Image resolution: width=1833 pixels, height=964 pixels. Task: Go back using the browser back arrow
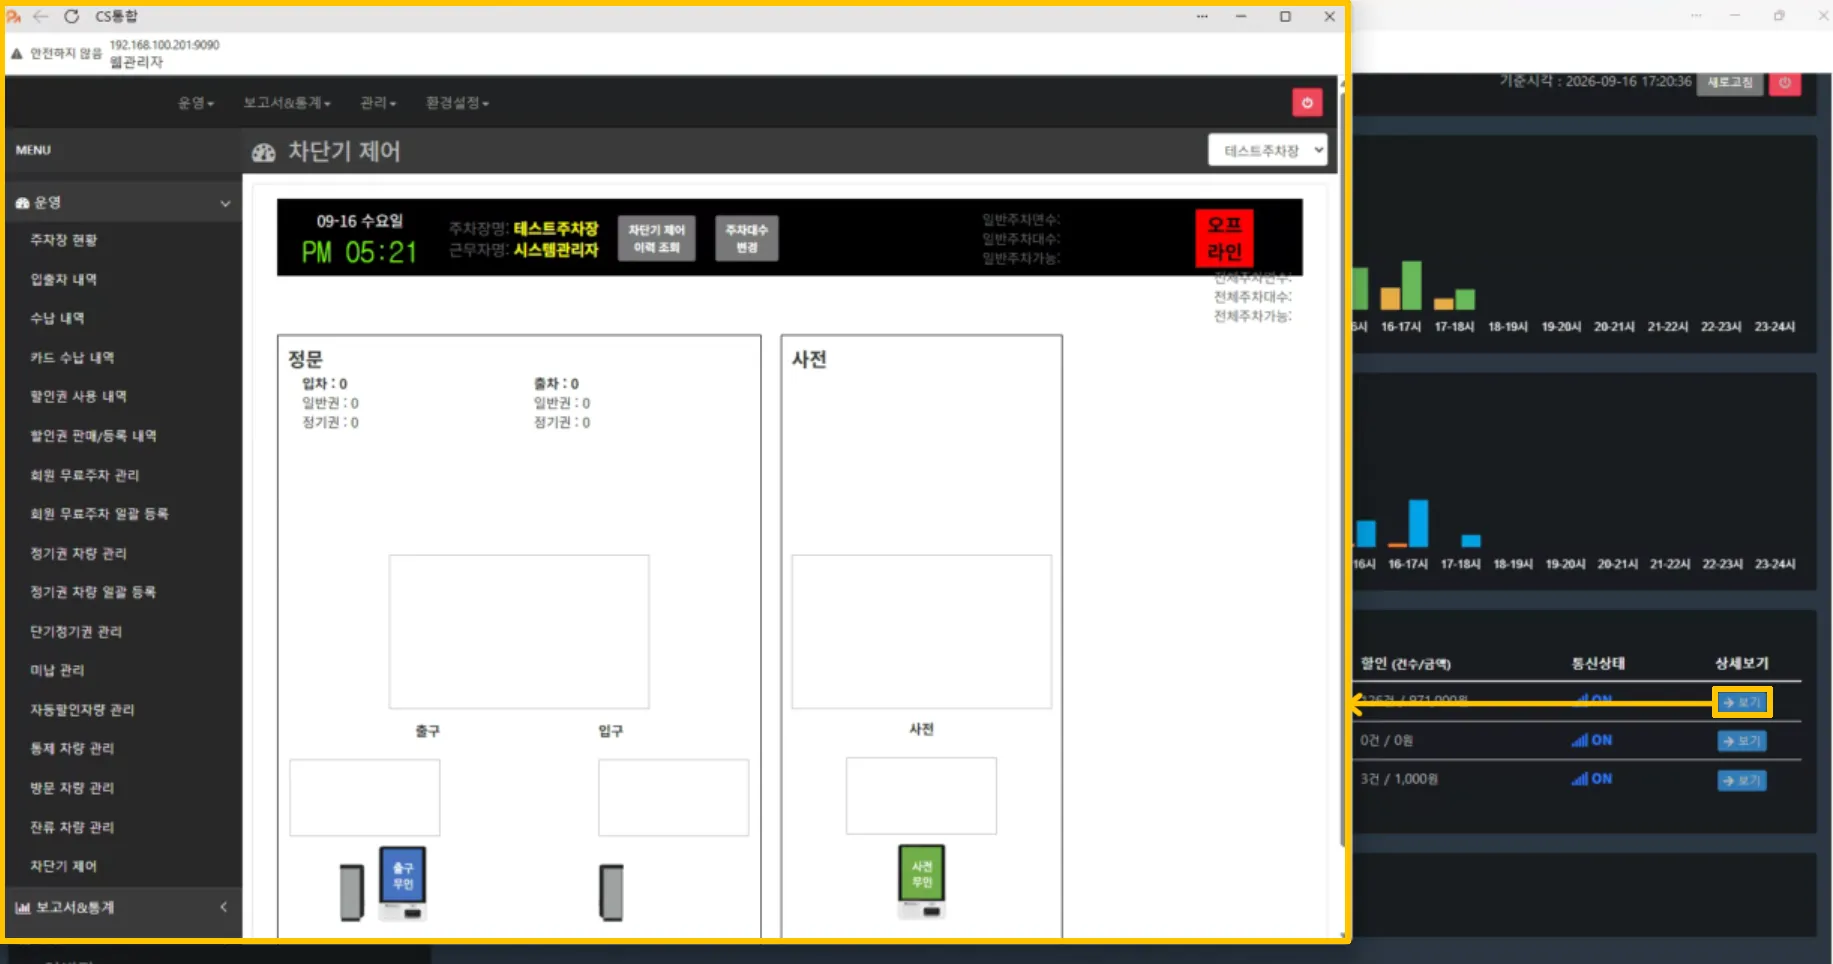click(x=41, y=16)
